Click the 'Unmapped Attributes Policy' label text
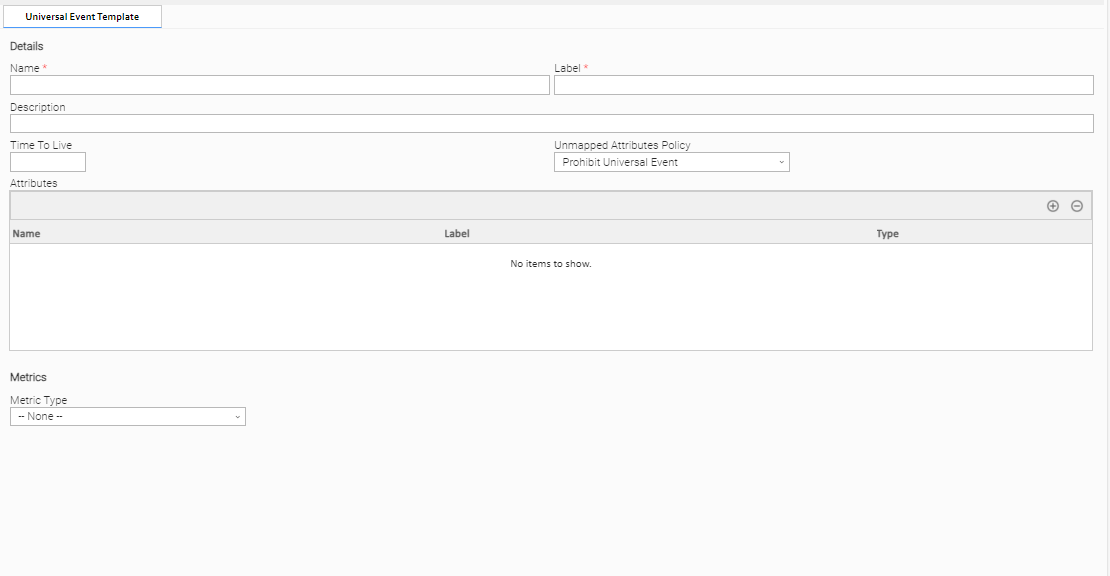Viewport: 1110px width, 576px height. click(x=622, y=145)
